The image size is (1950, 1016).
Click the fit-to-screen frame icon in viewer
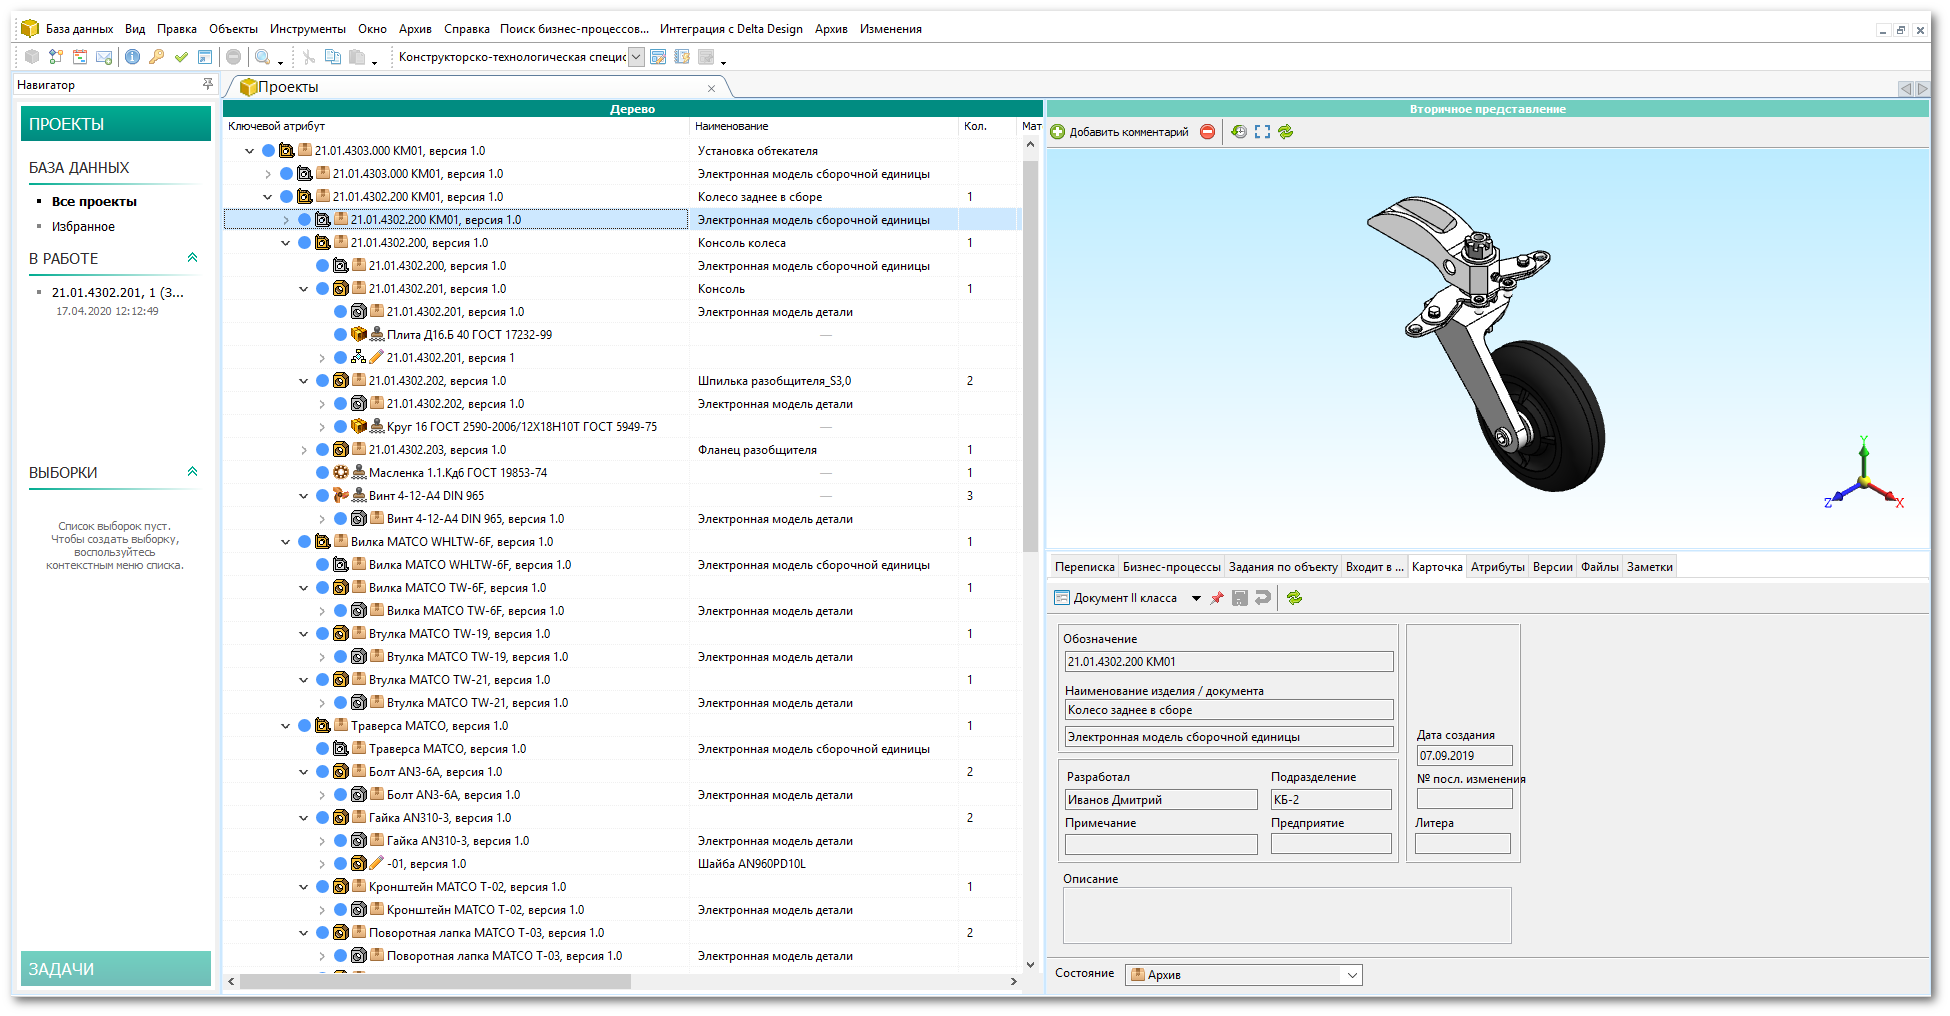pos(1262,132)
